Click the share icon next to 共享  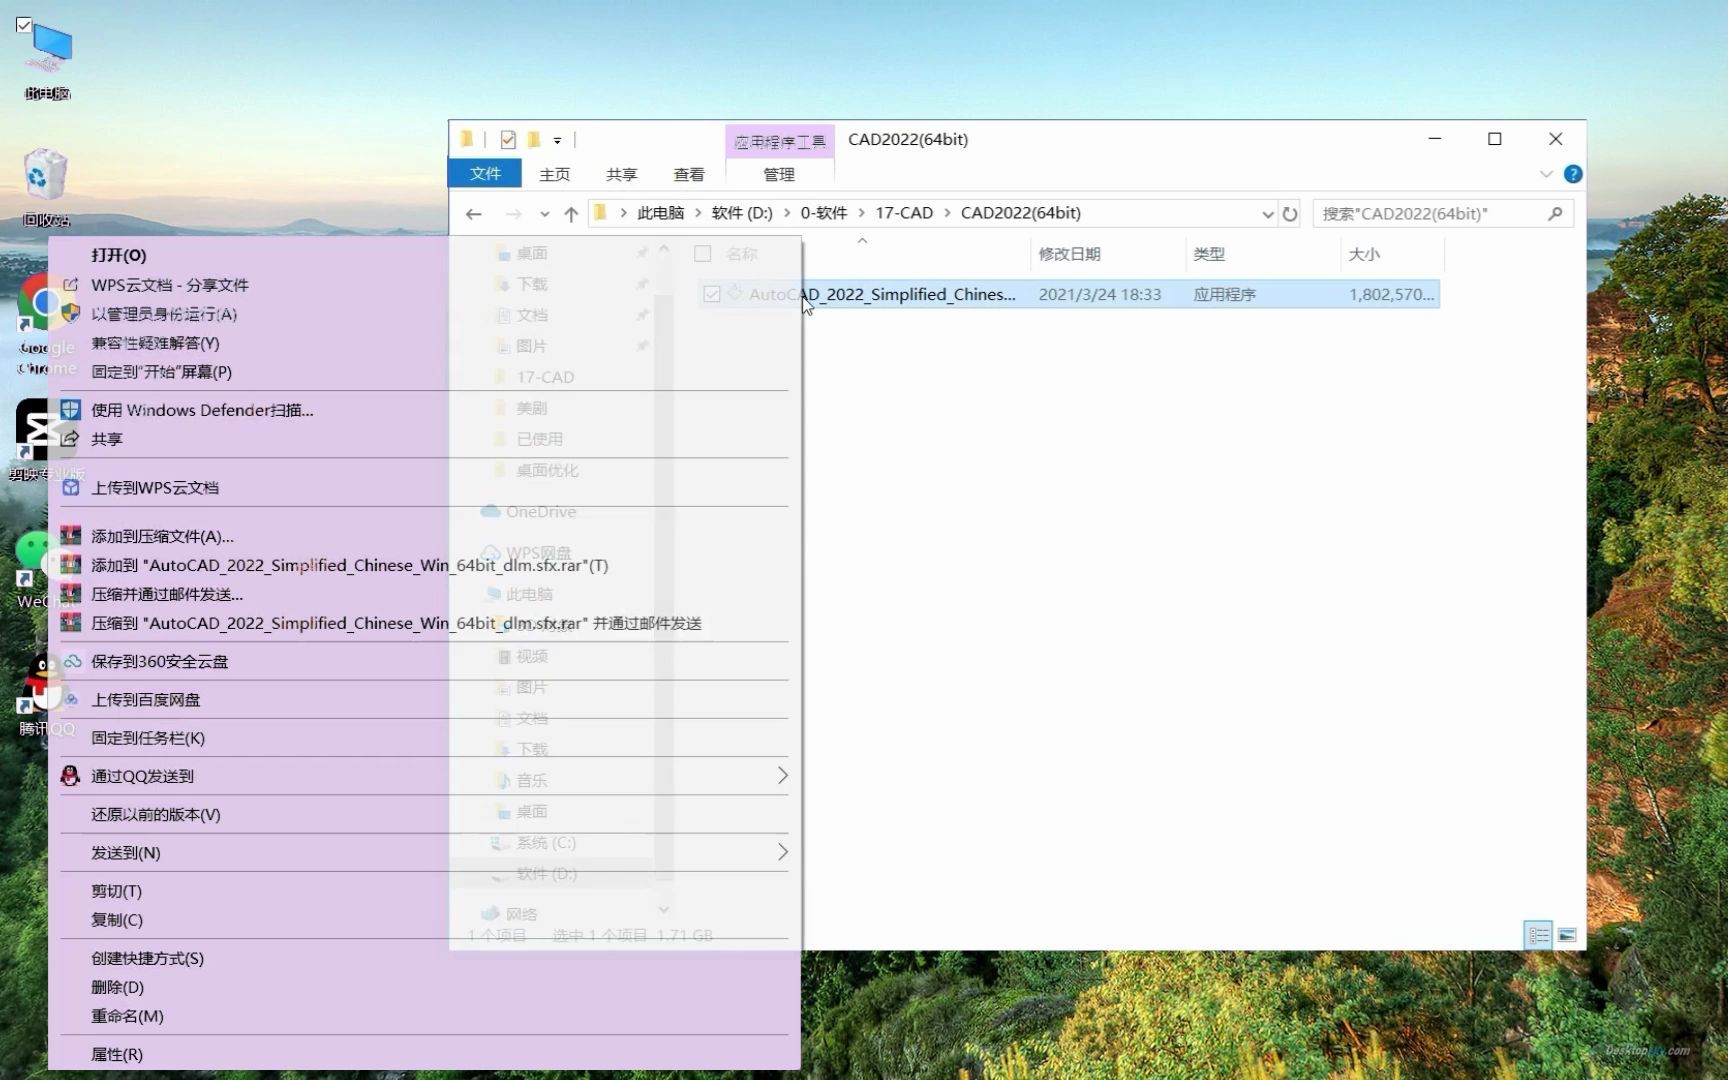(x=70, y=438)
